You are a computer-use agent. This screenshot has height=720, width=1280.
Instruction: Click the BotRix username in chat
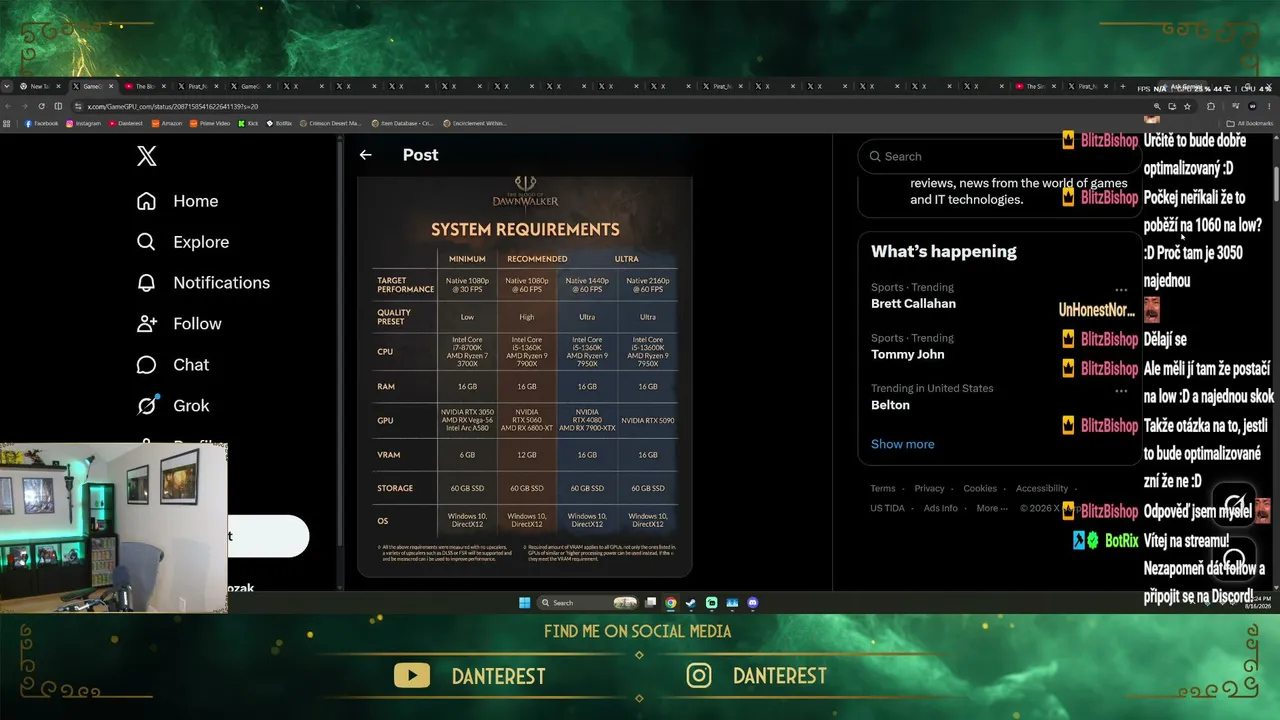(x=1122, y=541)
